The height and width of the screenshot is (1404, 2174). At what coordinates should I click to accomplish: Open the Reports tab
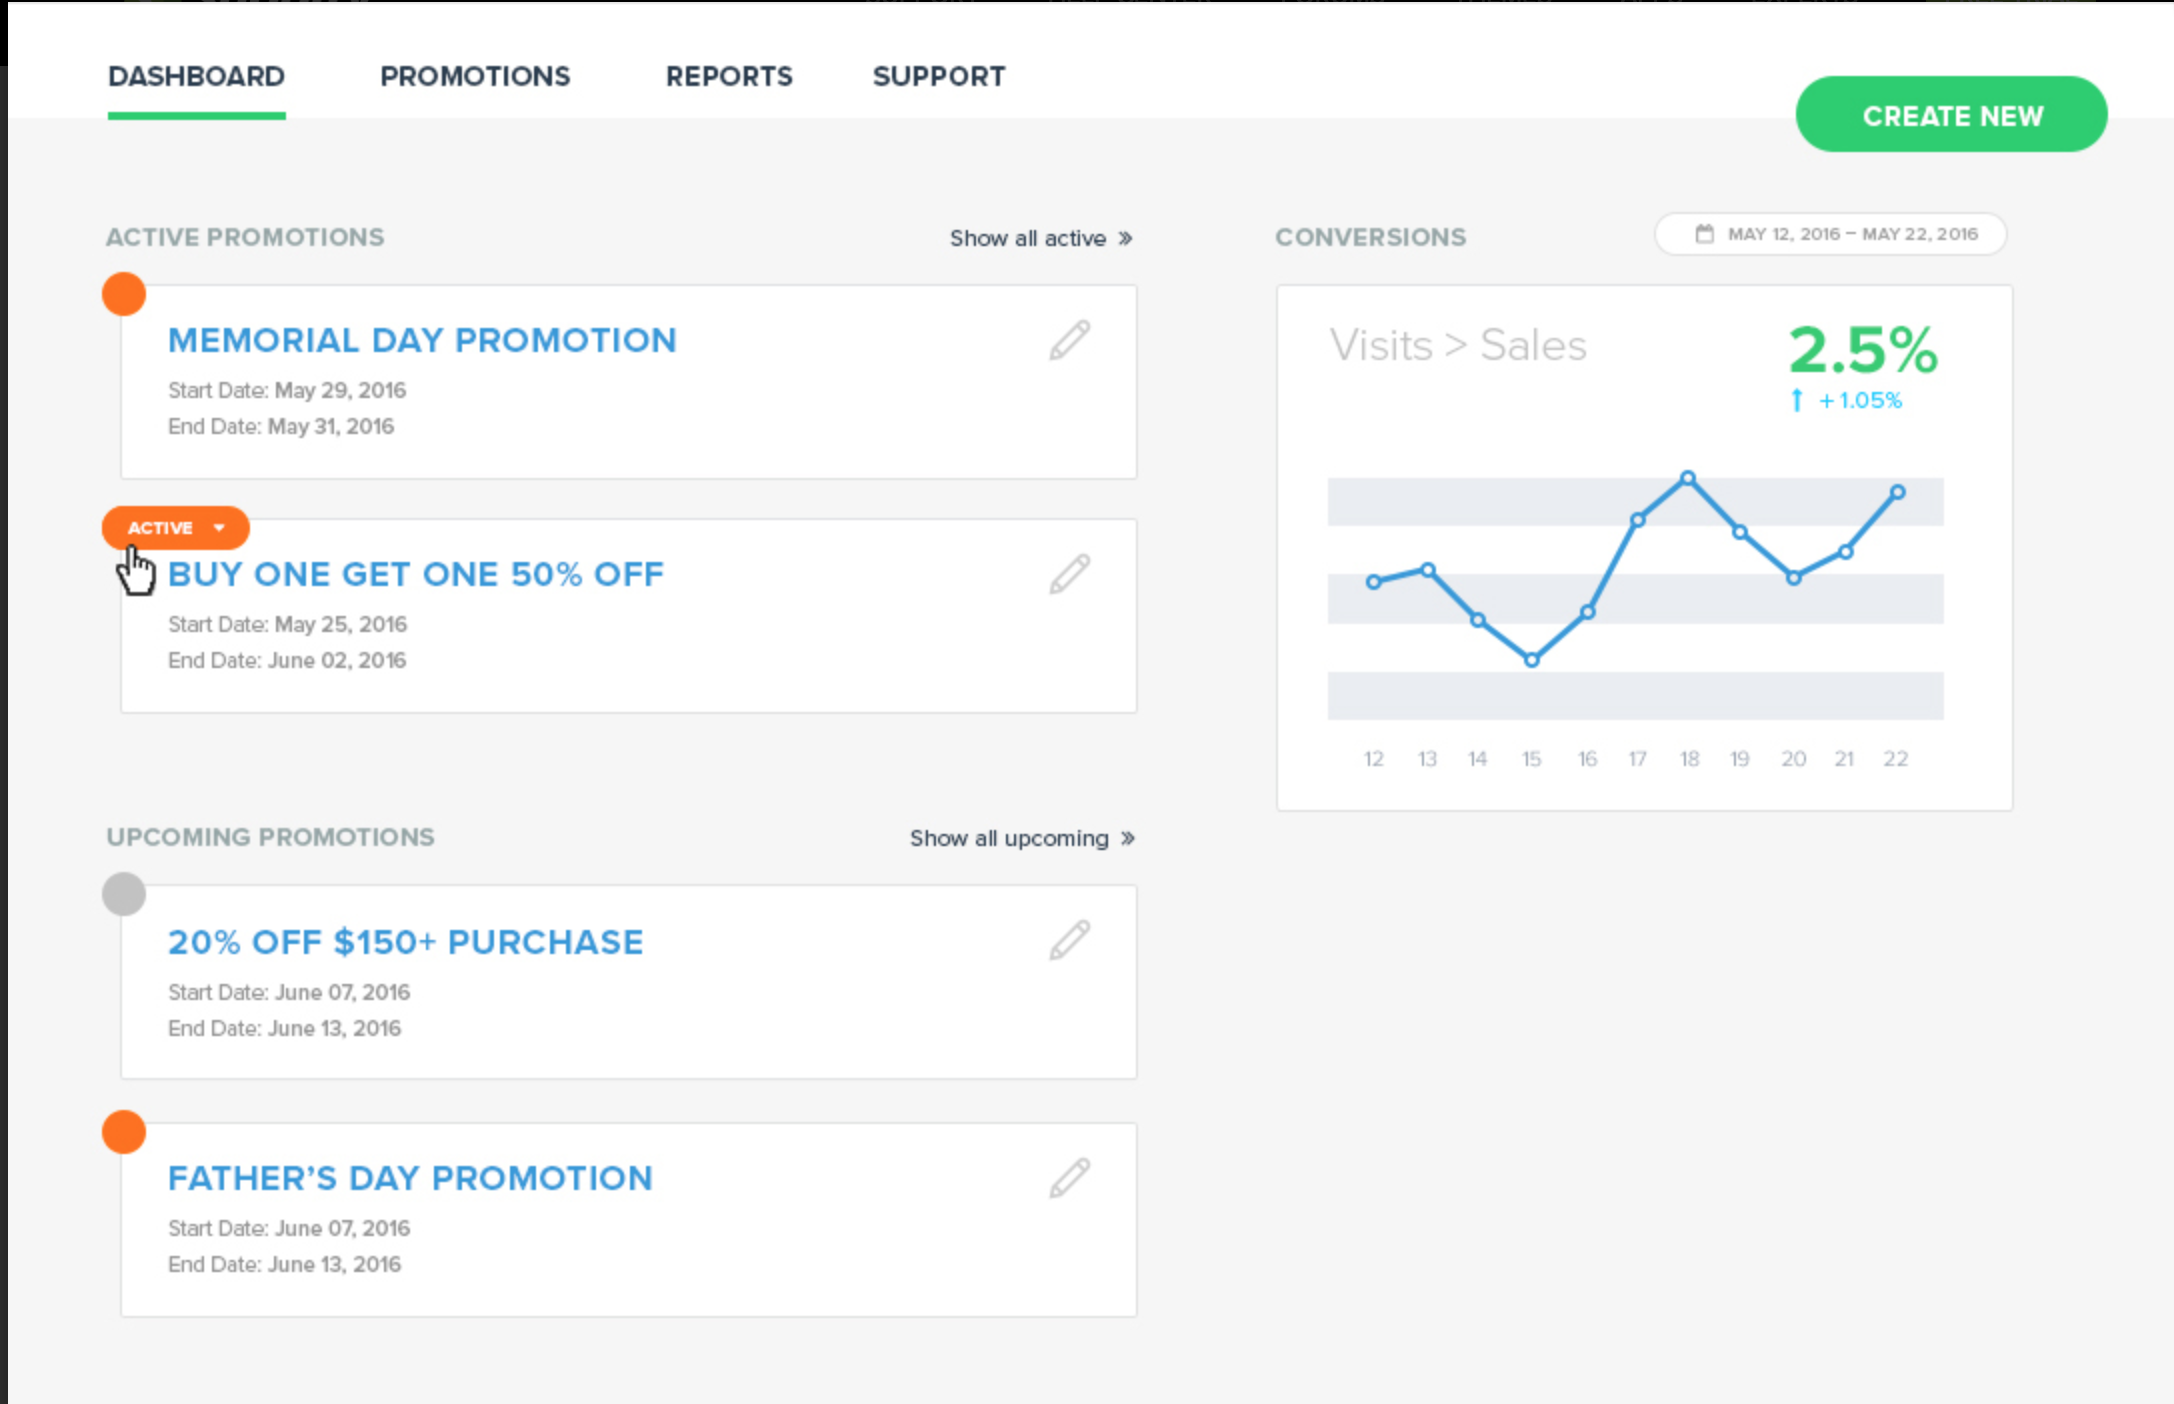[x=729, y=76]
